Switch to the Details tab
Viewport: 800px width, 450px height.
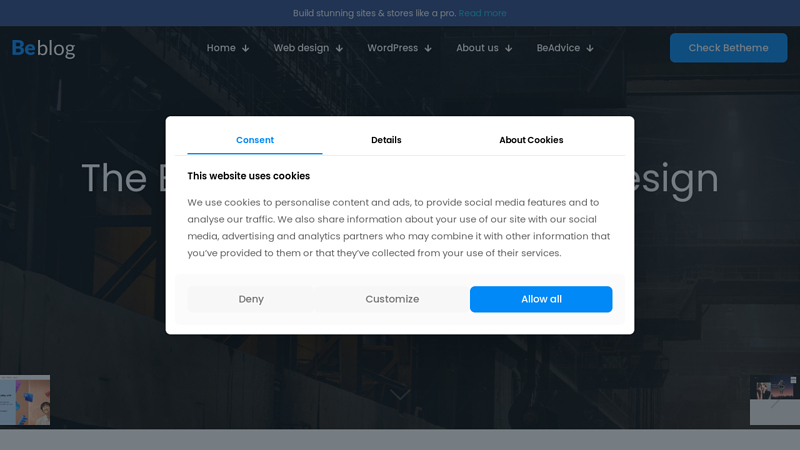[x=386, y=140]
